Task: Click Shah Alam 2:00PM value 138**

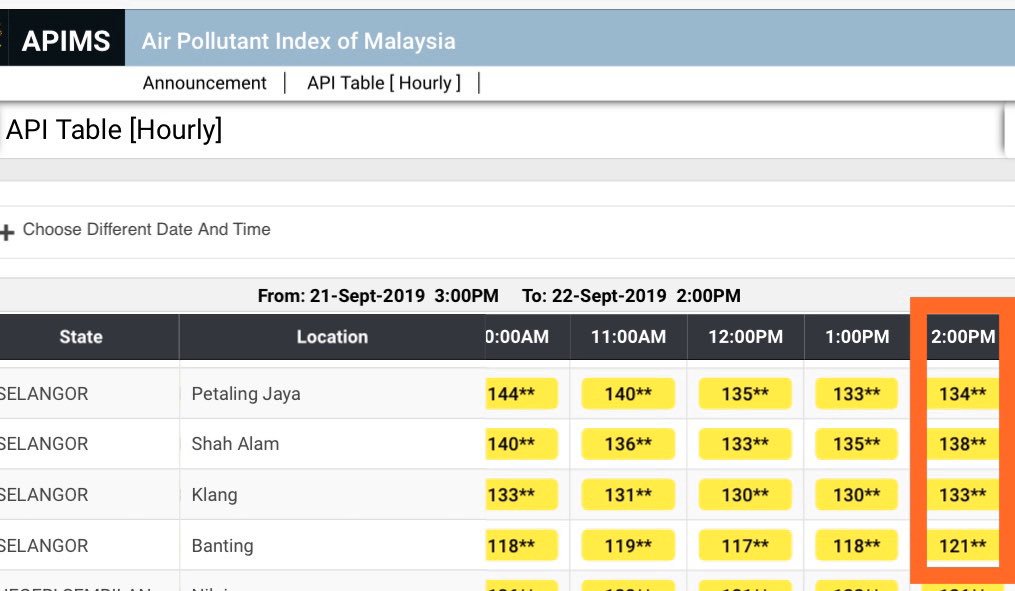Action: (x=963, y=444)
